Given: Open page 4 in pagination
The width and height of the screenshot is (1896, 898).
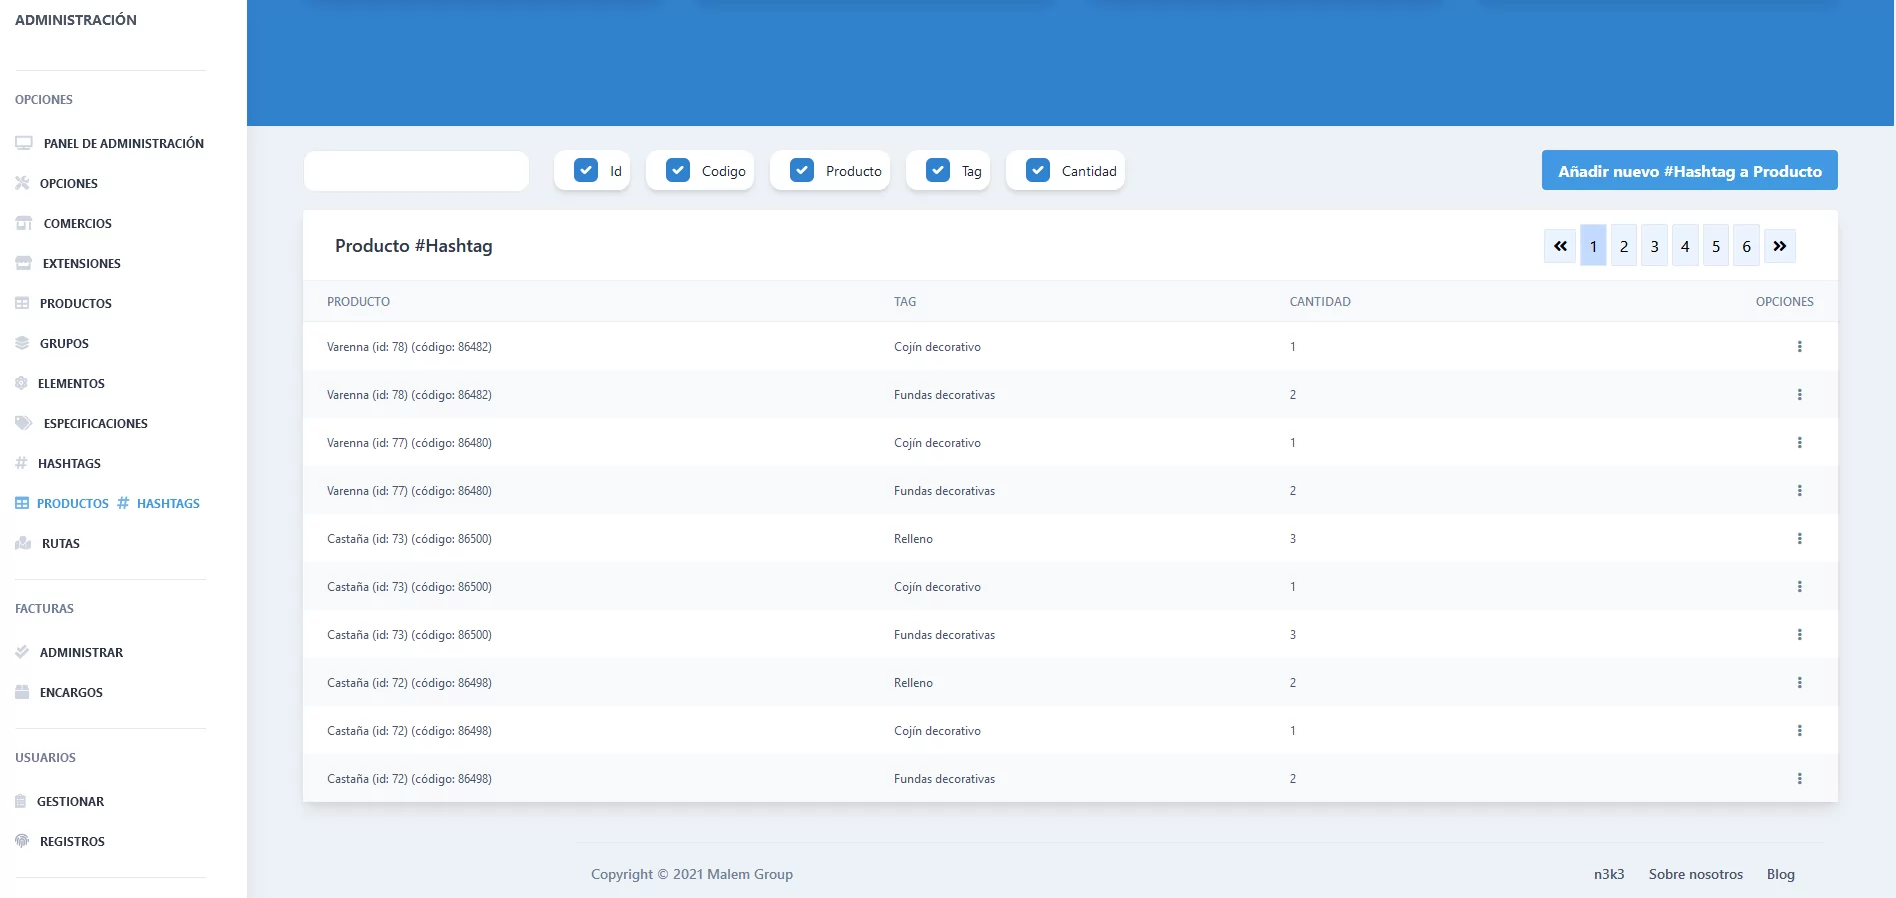Looking at the screenshot, I should tap(1685, 246).
